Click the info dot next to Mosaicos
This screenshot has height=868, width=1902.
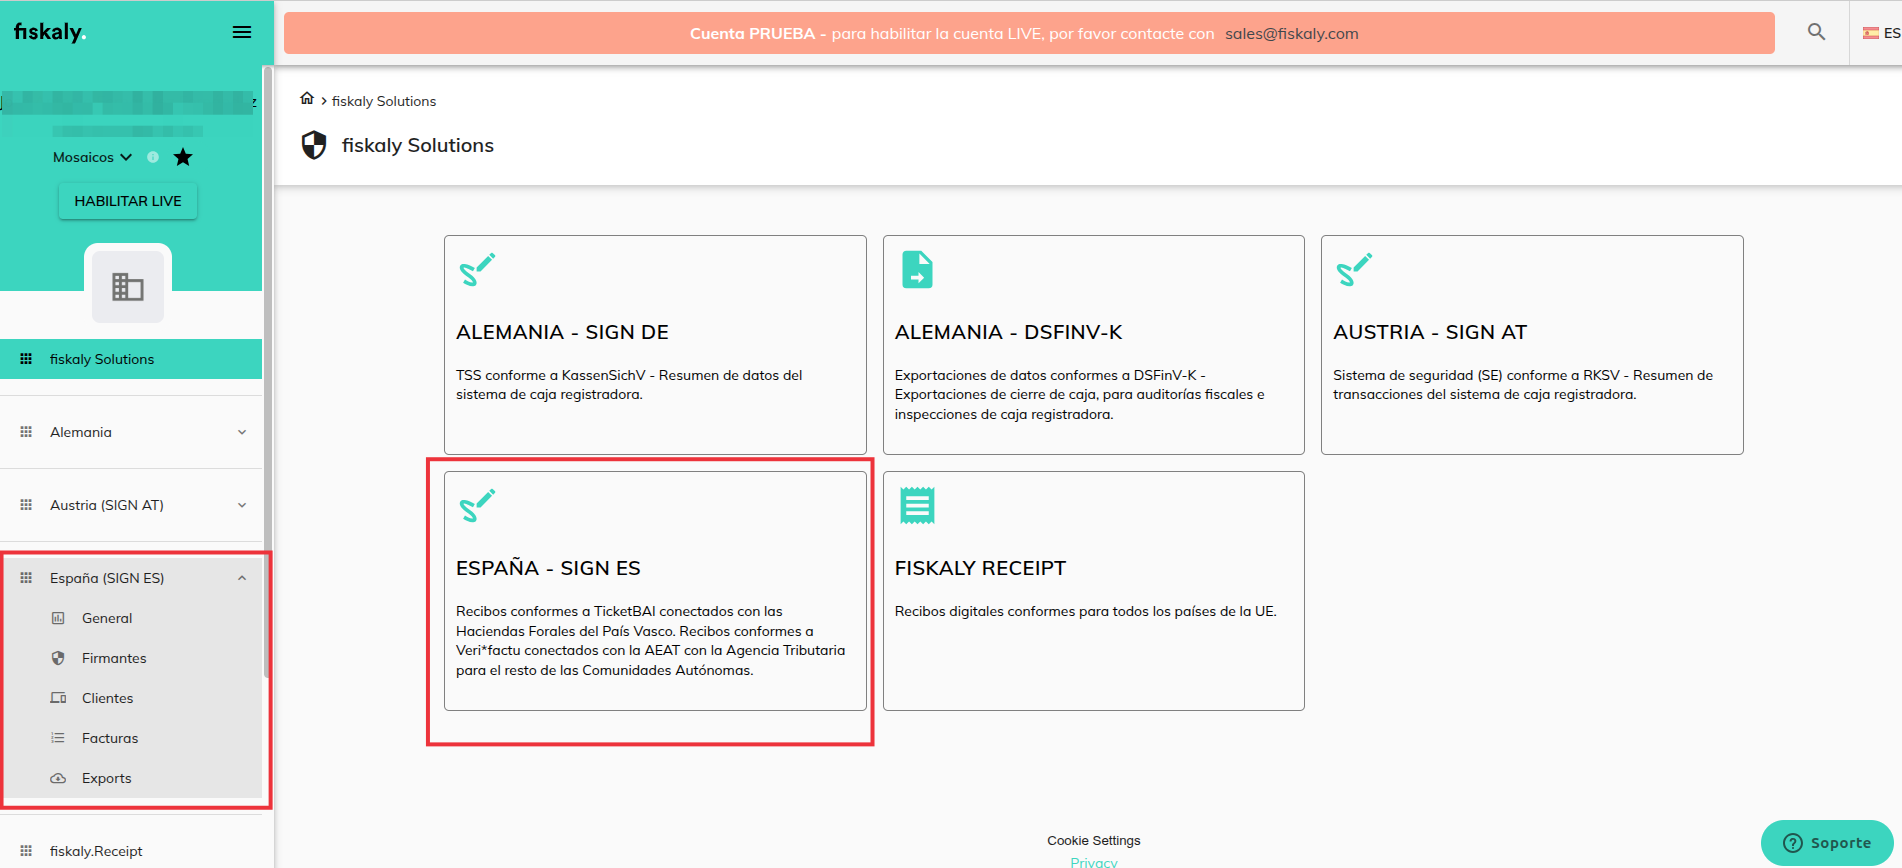pos(153,157)
